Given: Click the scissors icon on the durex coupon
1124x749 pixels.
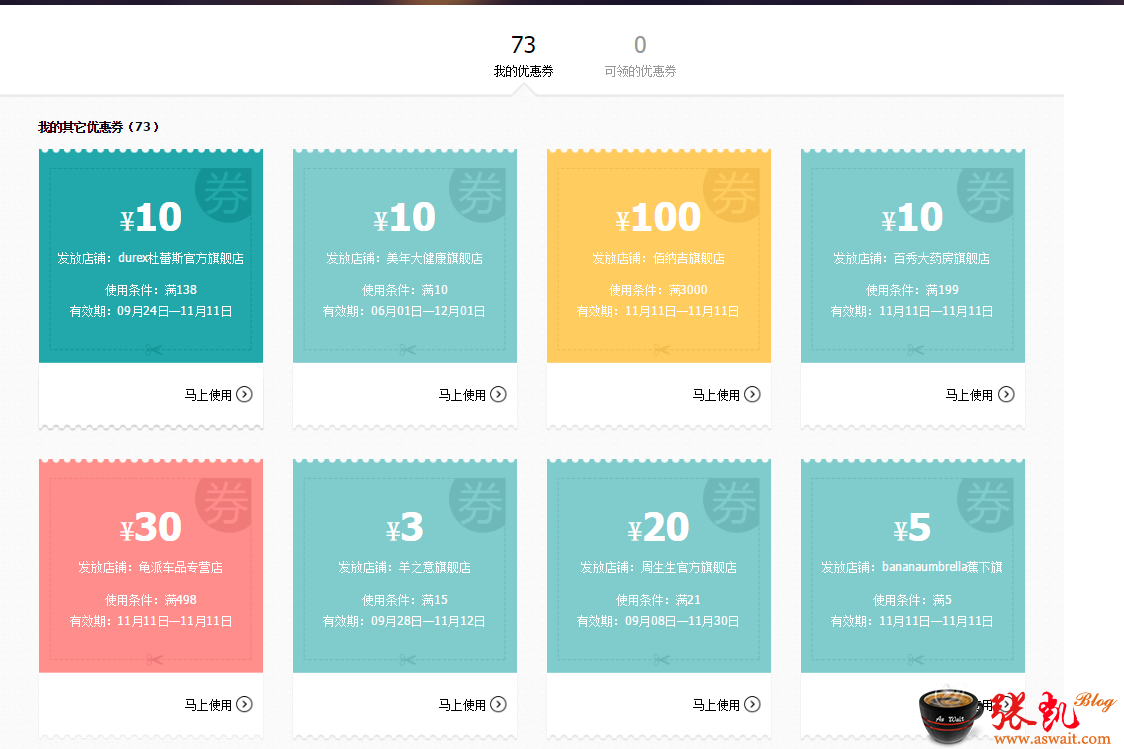Looking at the screenshot, I should pos(153,350).
